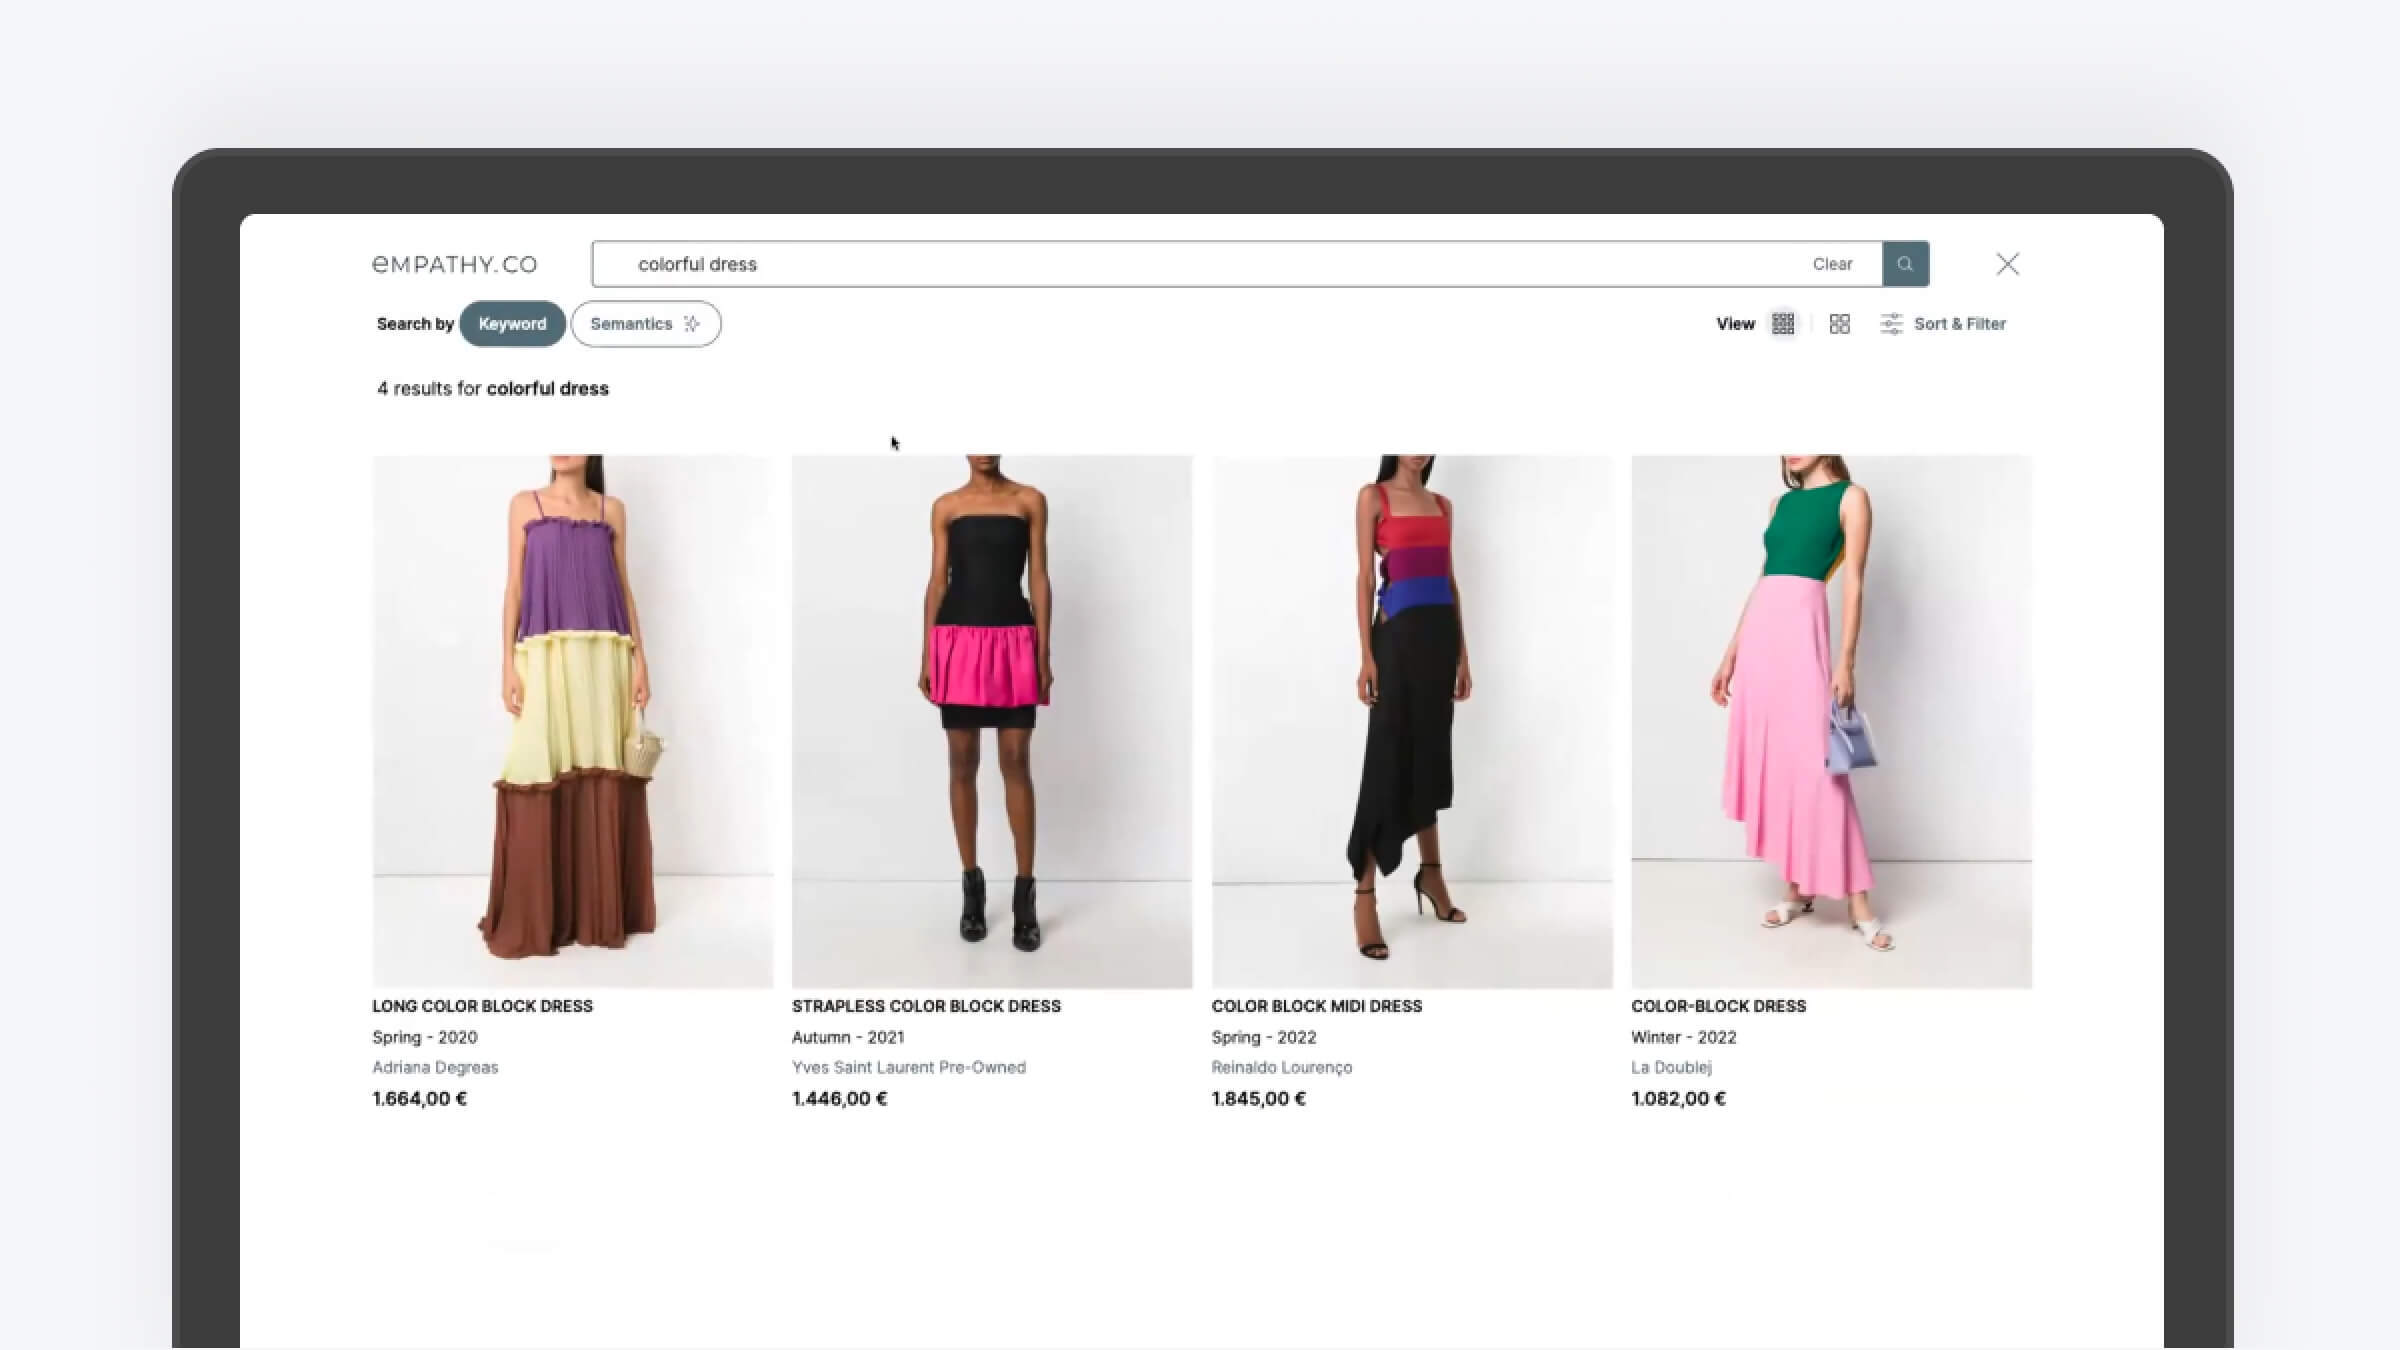This screenshot has width=2400, height=1350.
Task: Click the magnifier search button
Action: click(x=1905, y=264)
